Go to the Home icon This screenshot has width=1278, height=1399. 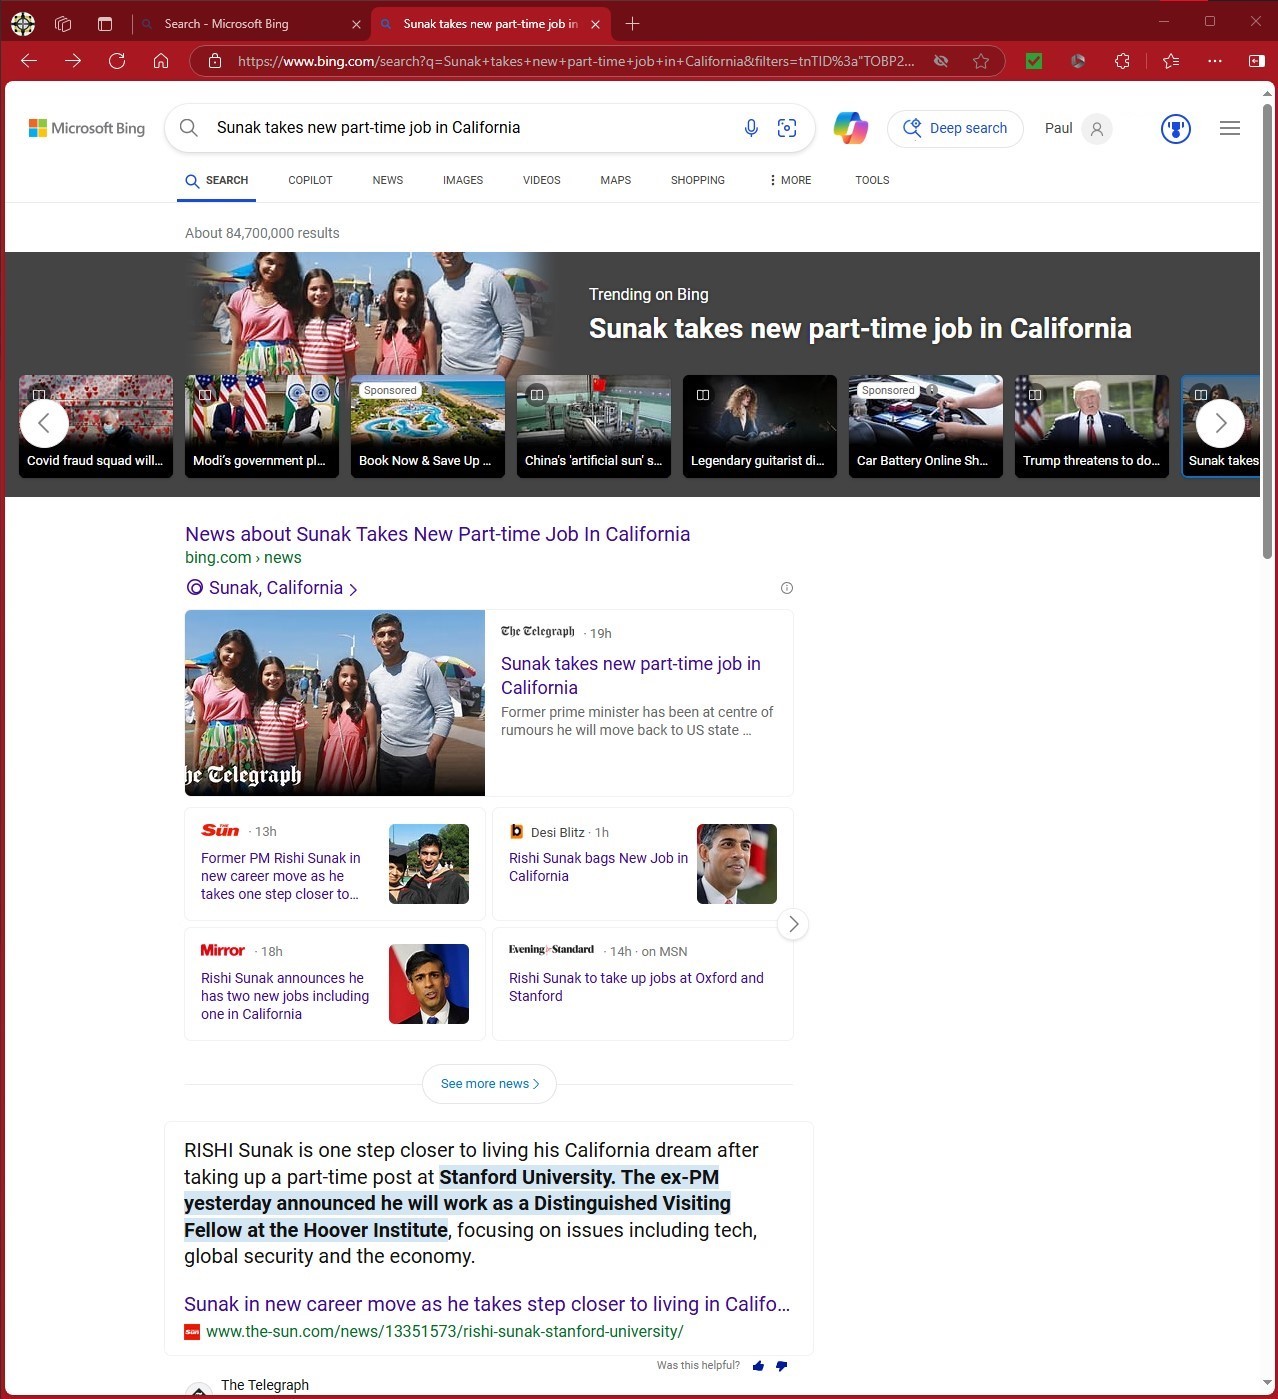(x=161, y=61)
